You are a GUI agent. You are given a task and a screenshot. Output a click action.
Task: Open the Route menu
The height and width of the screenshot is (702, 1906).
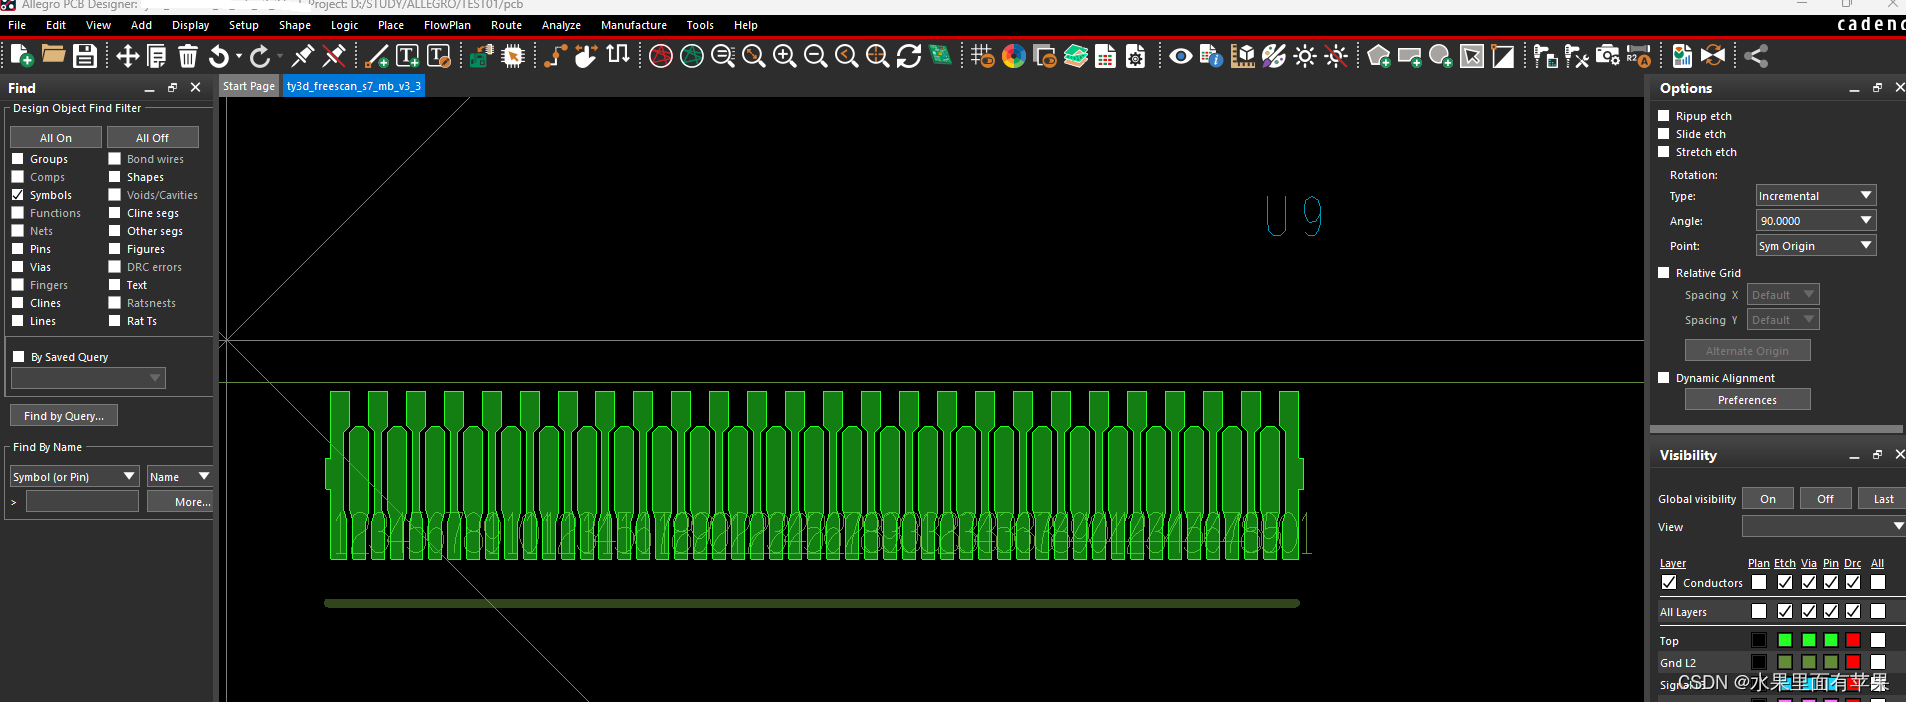click(x=506, y=25)
